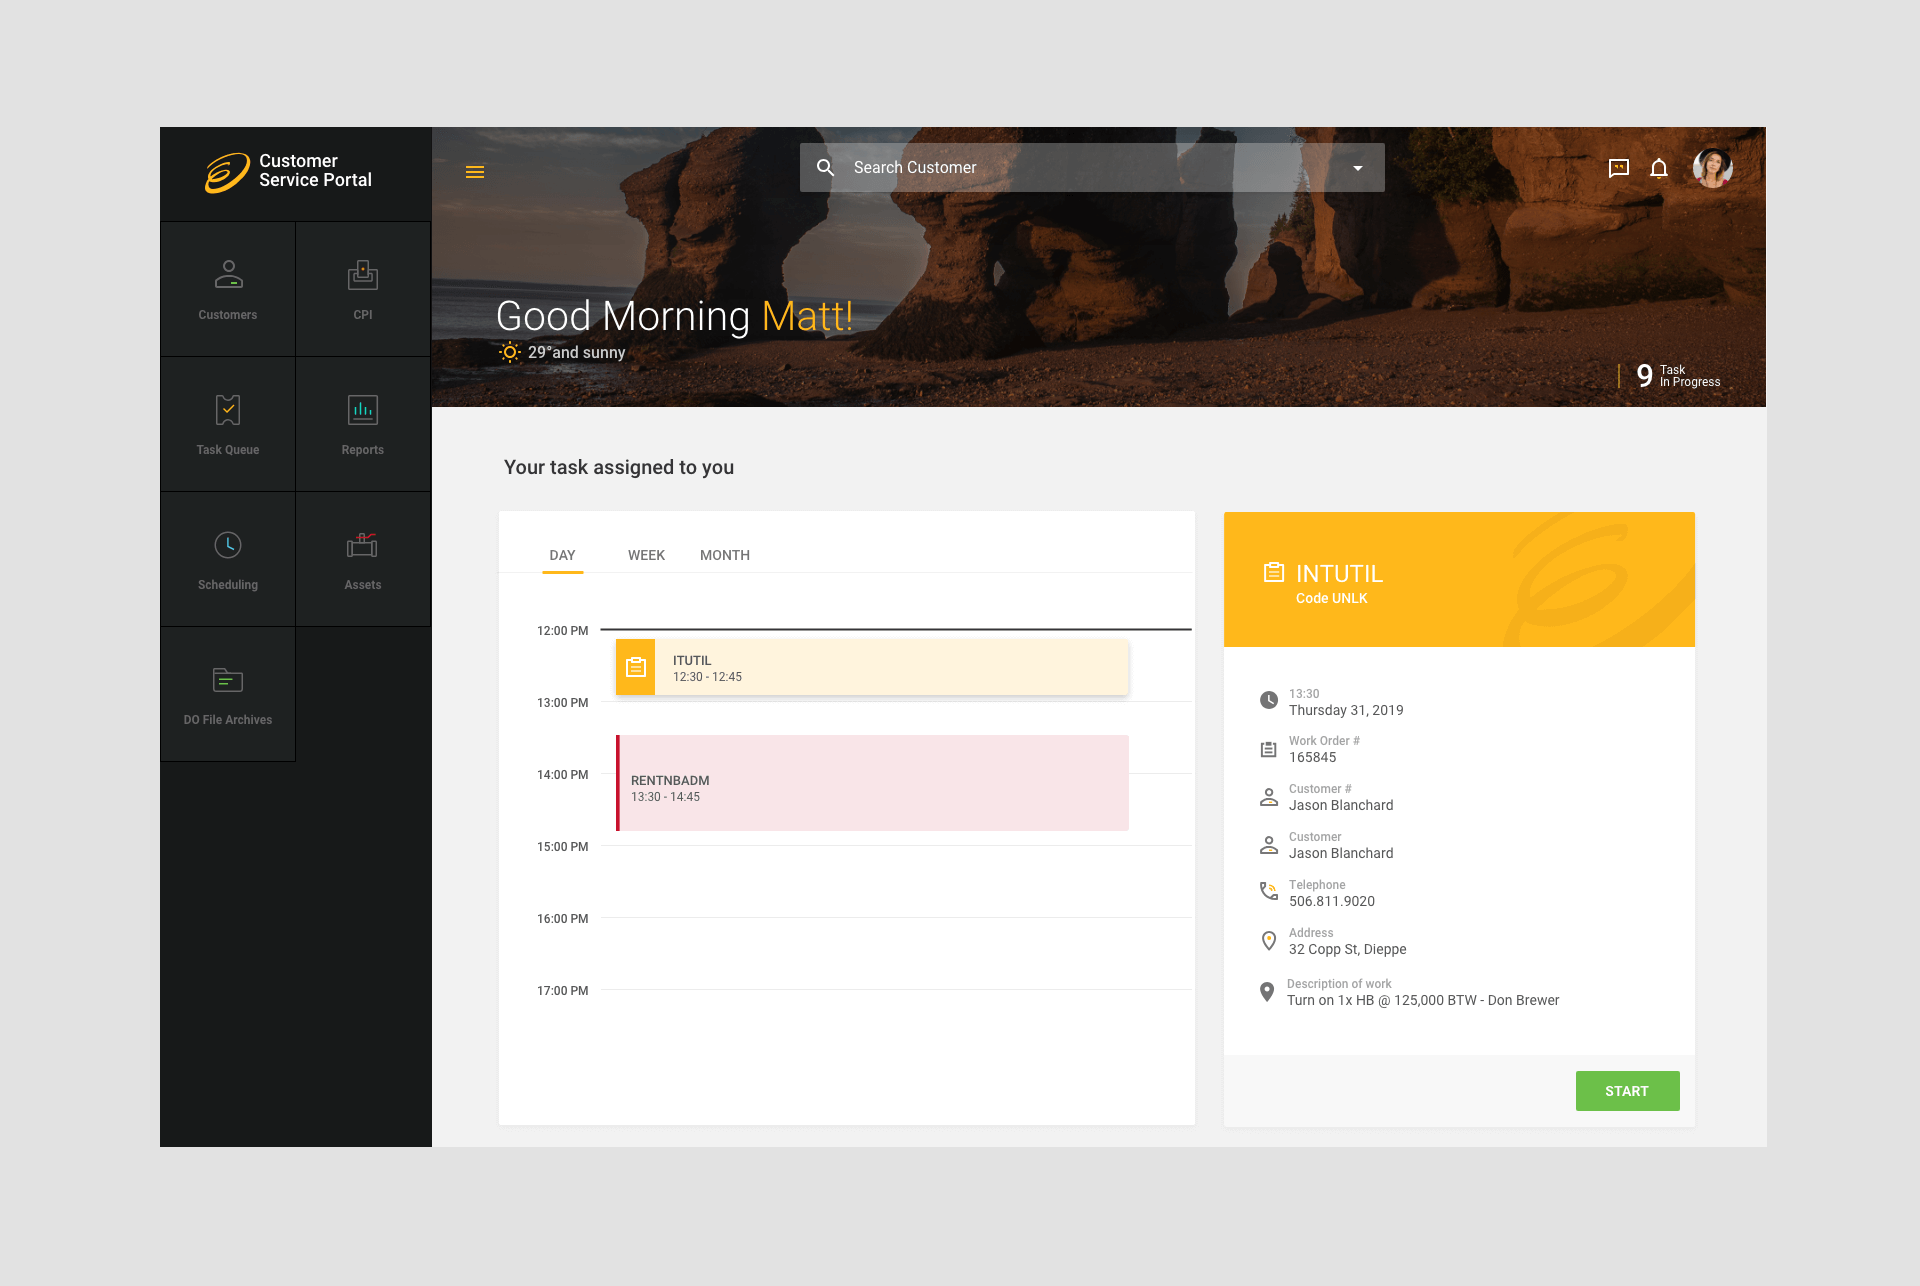Click the Description of work pin icon
The image size is (1920, 1286).
tap(1267, 991)
